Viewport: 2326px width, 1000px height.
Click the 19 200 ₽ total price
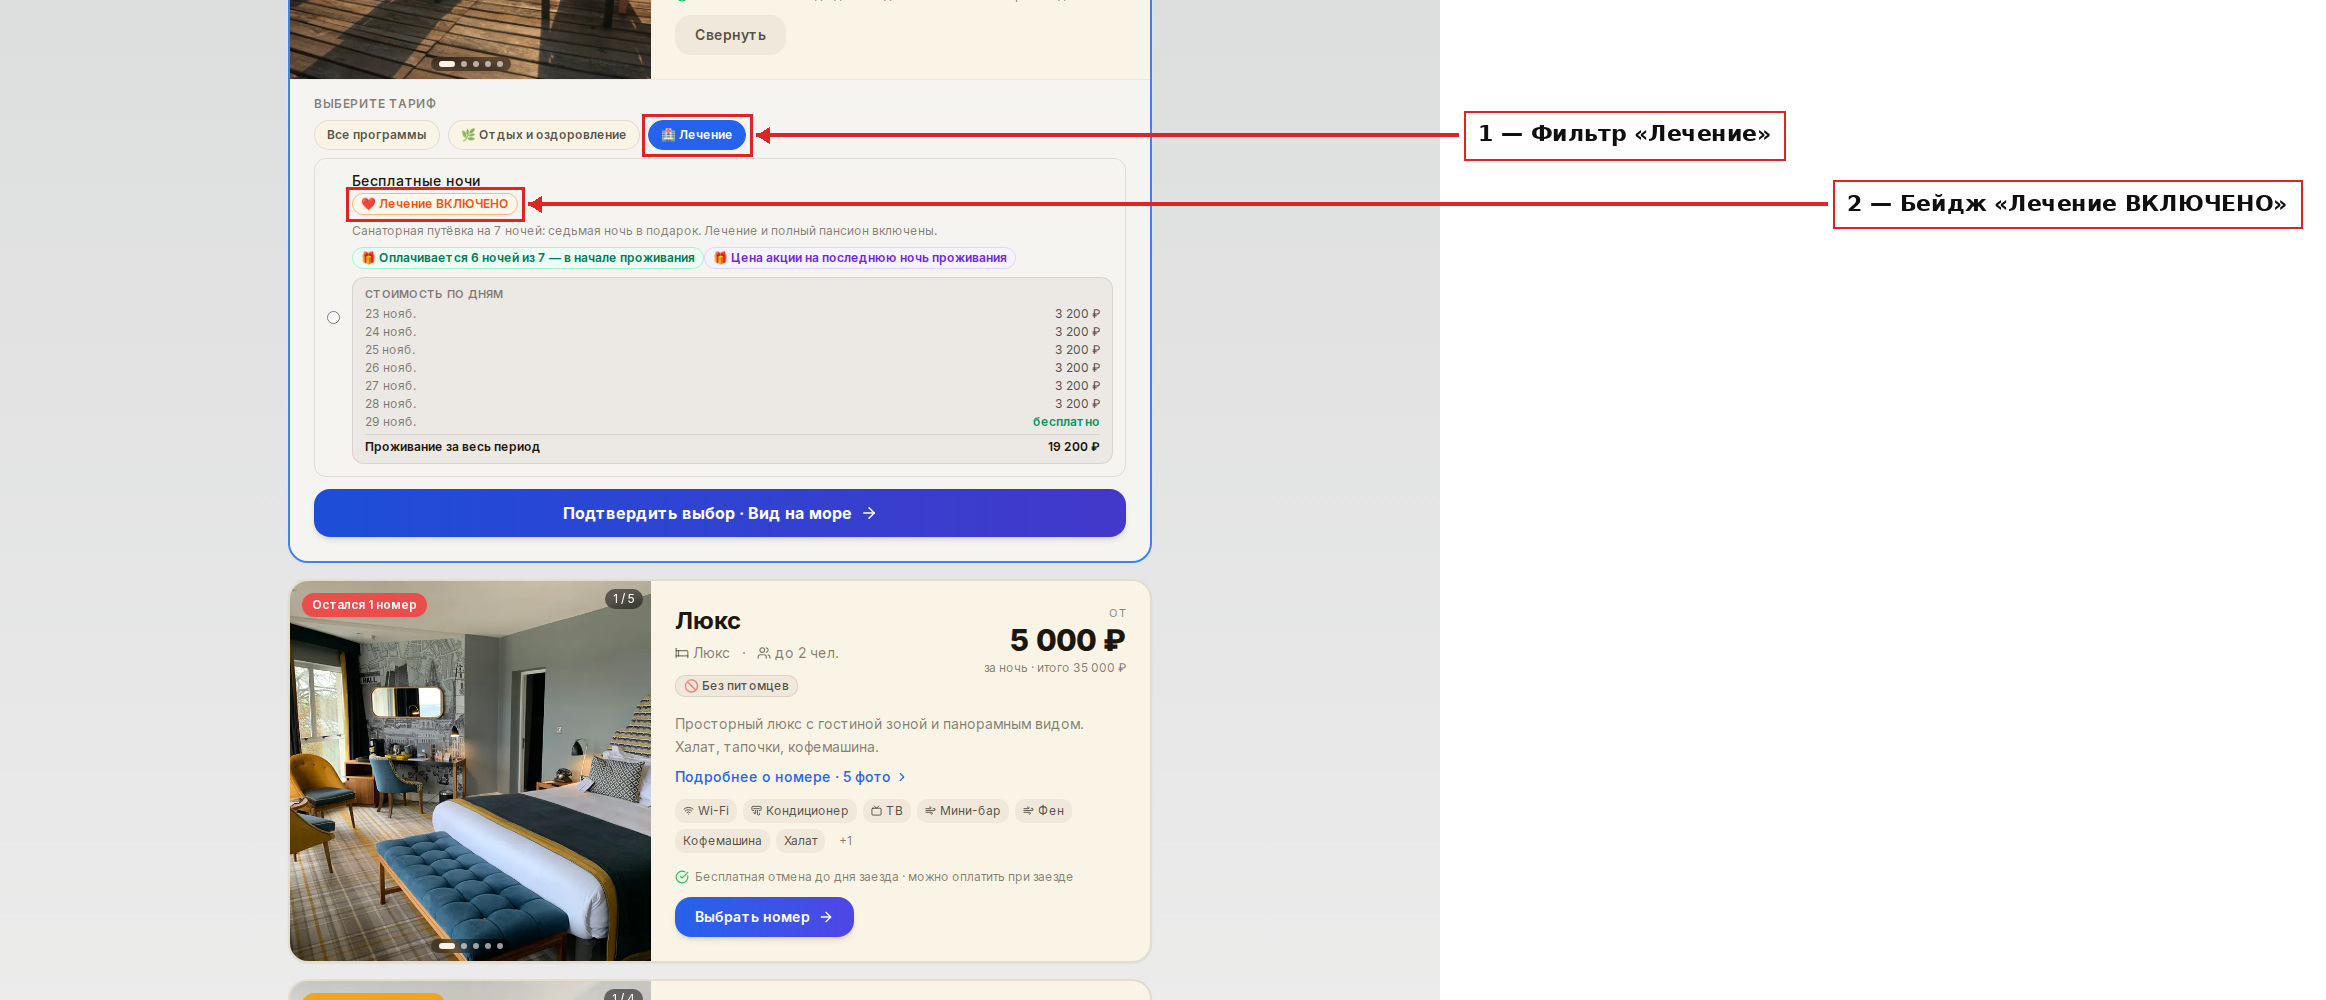[1073, 447]
